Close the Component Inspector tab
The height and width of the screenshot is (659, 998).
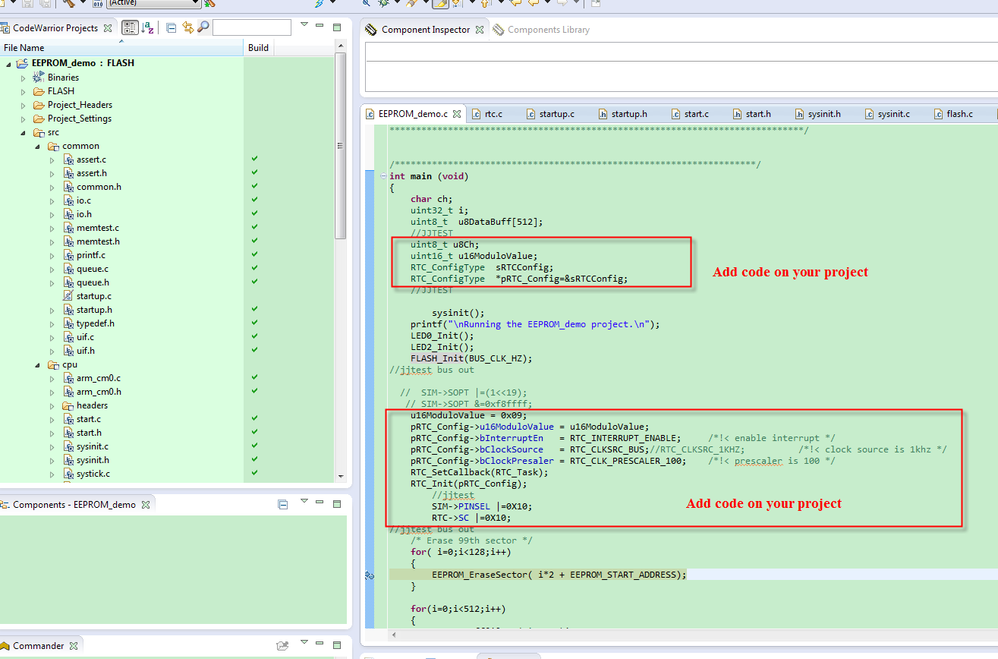click(x=480, y=29)
